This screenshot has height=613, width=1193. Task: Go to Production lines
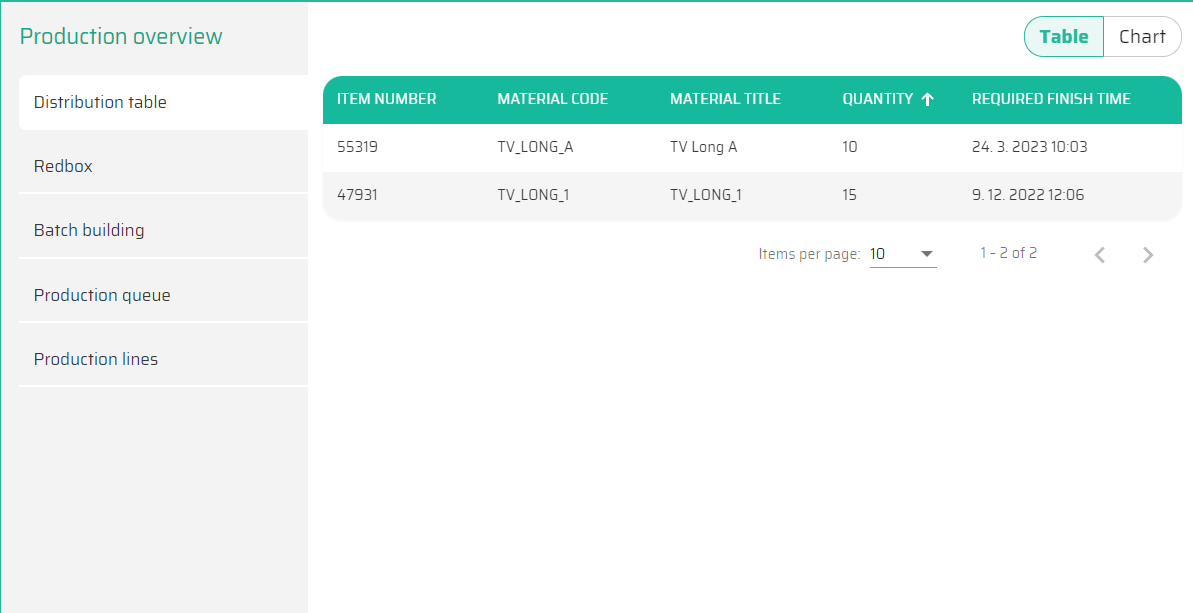[96, 359]
